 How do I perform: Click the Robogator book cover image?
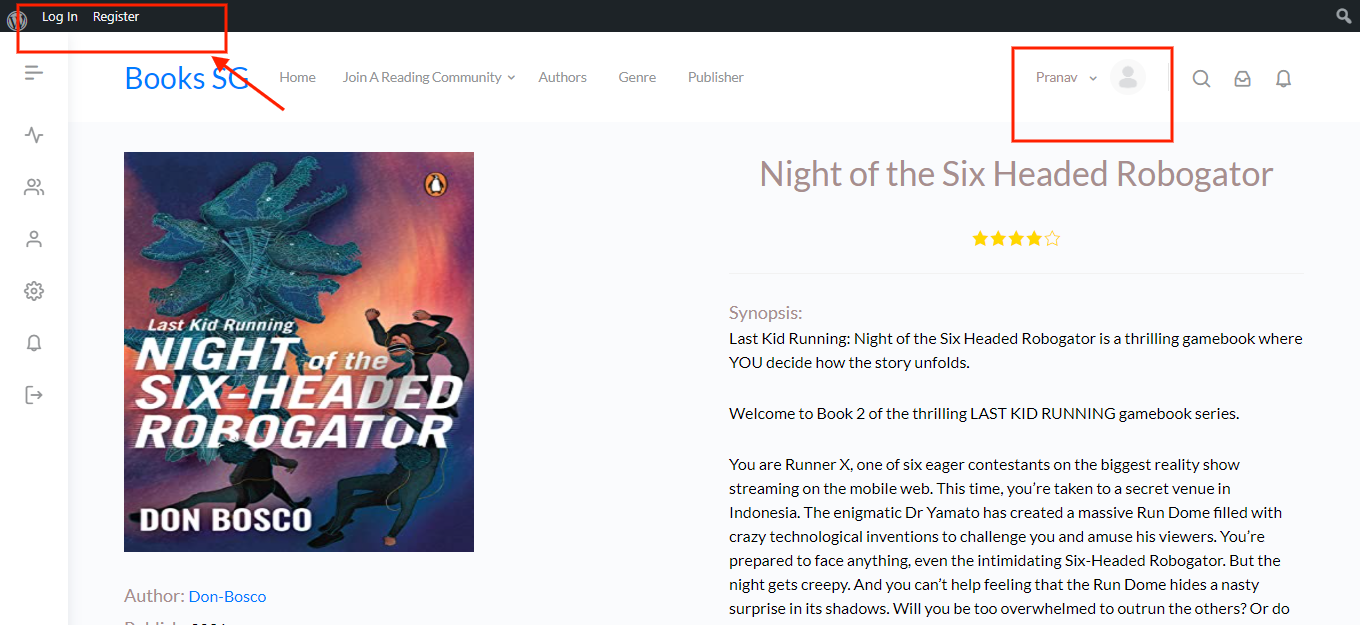tap(299, 351)
